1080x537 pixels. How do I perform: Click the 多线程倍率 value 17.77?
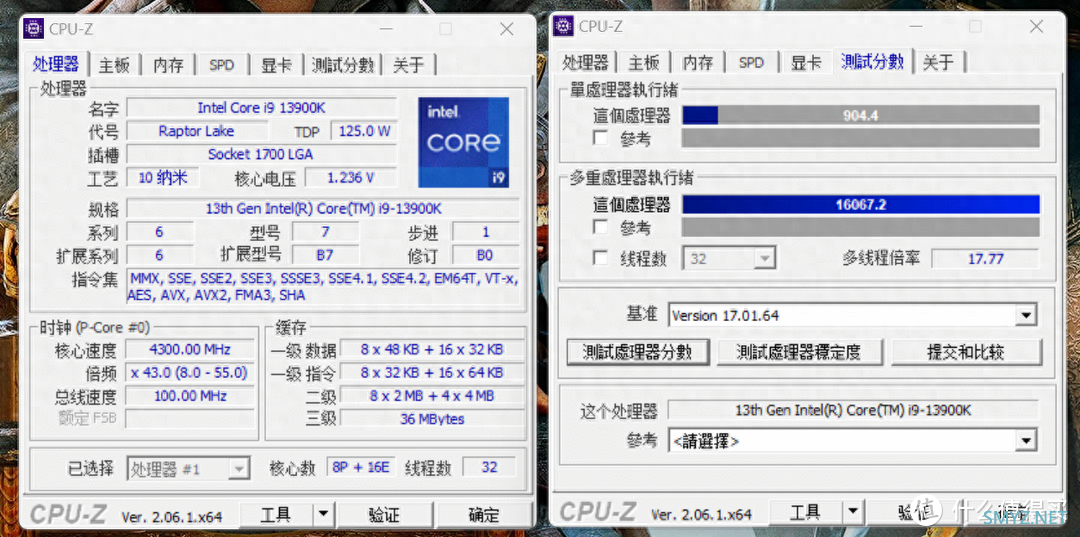click(x=985, y=259)
